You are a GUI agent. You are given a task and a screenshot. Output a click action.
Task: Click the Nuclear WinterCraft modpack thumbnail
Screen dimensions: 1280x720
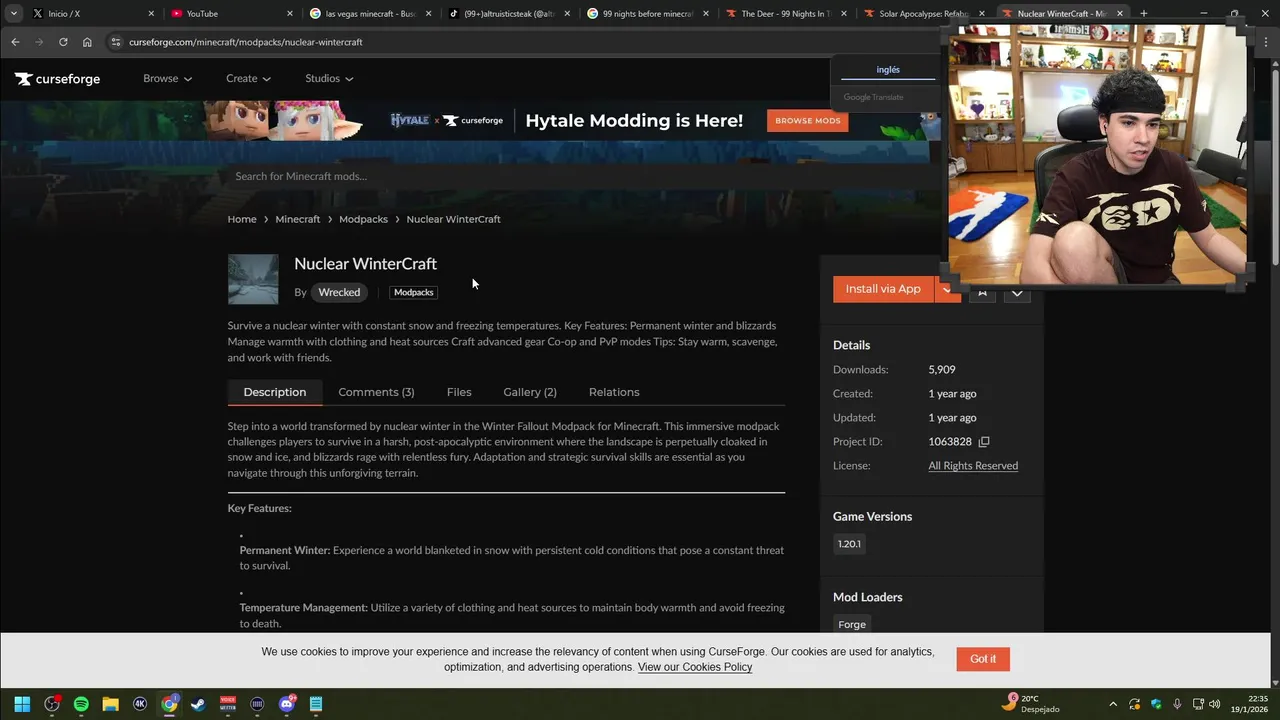tap(253, 279)
